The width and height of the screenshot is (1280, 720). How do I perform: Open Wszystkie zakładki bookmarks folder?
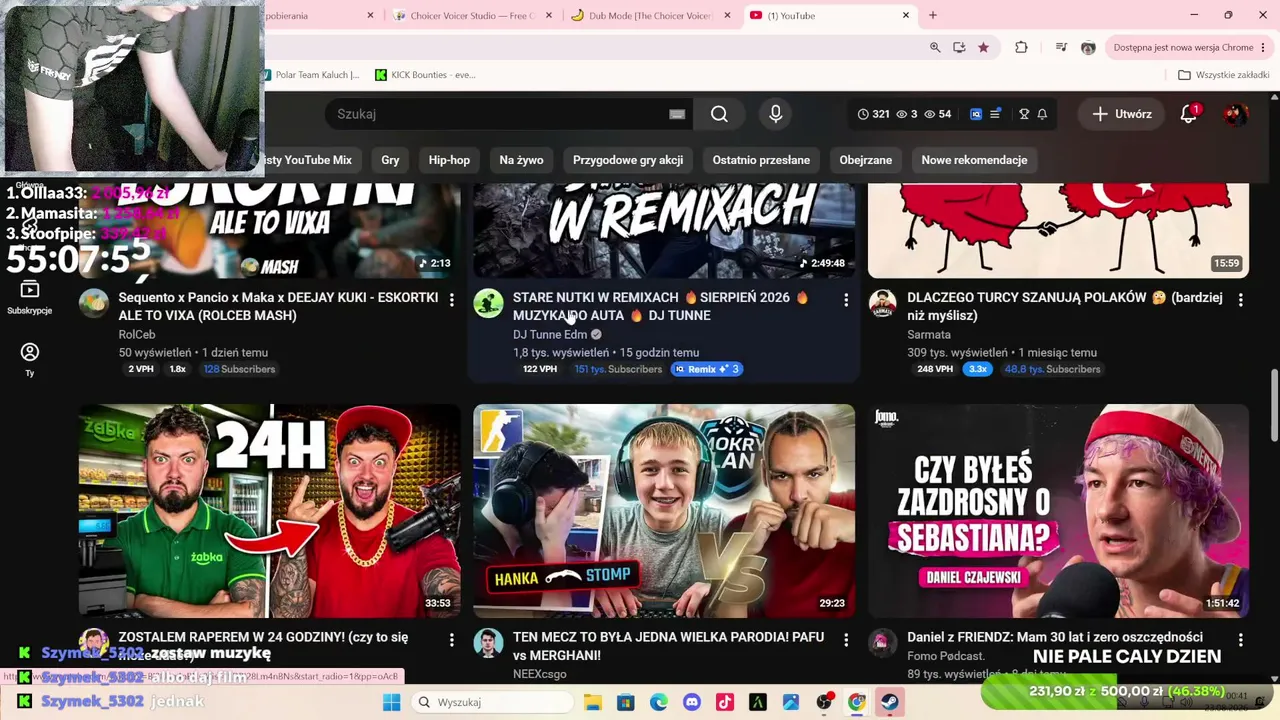click(1223, 75)
